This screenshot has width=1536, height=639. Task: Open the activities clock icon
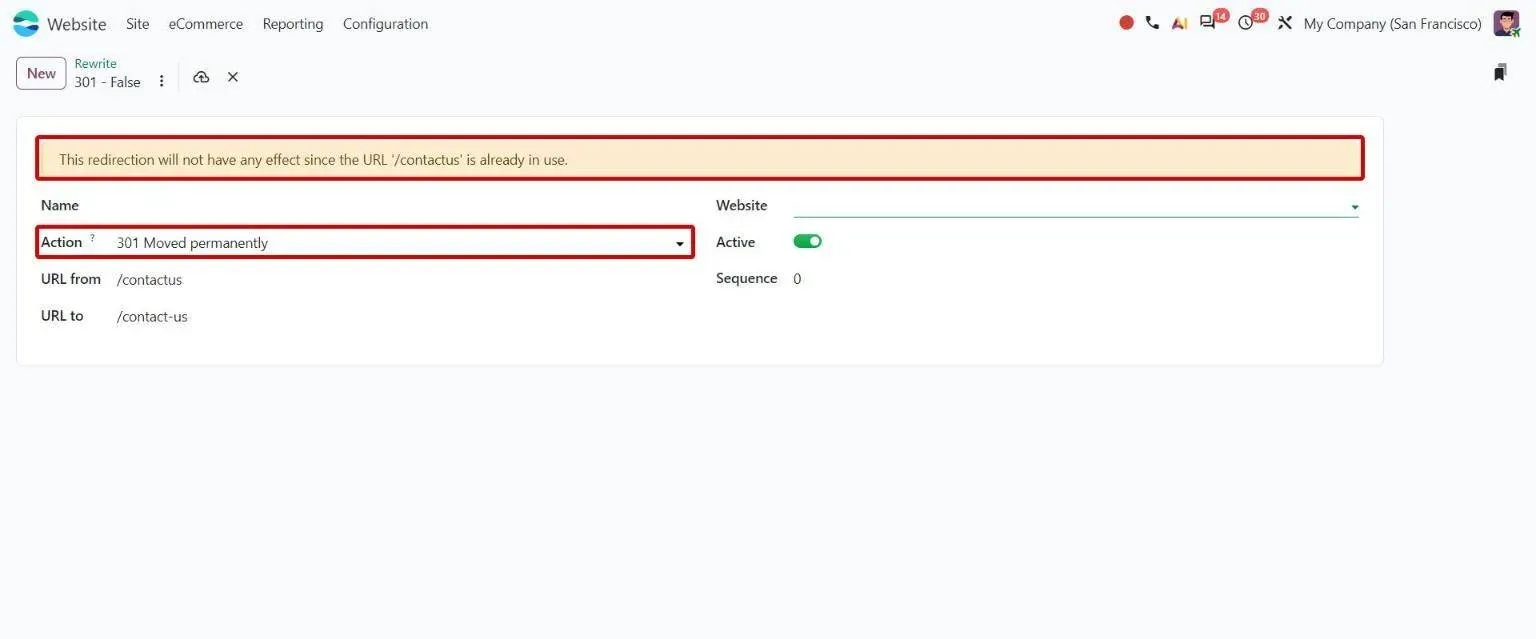point(1245,23)
